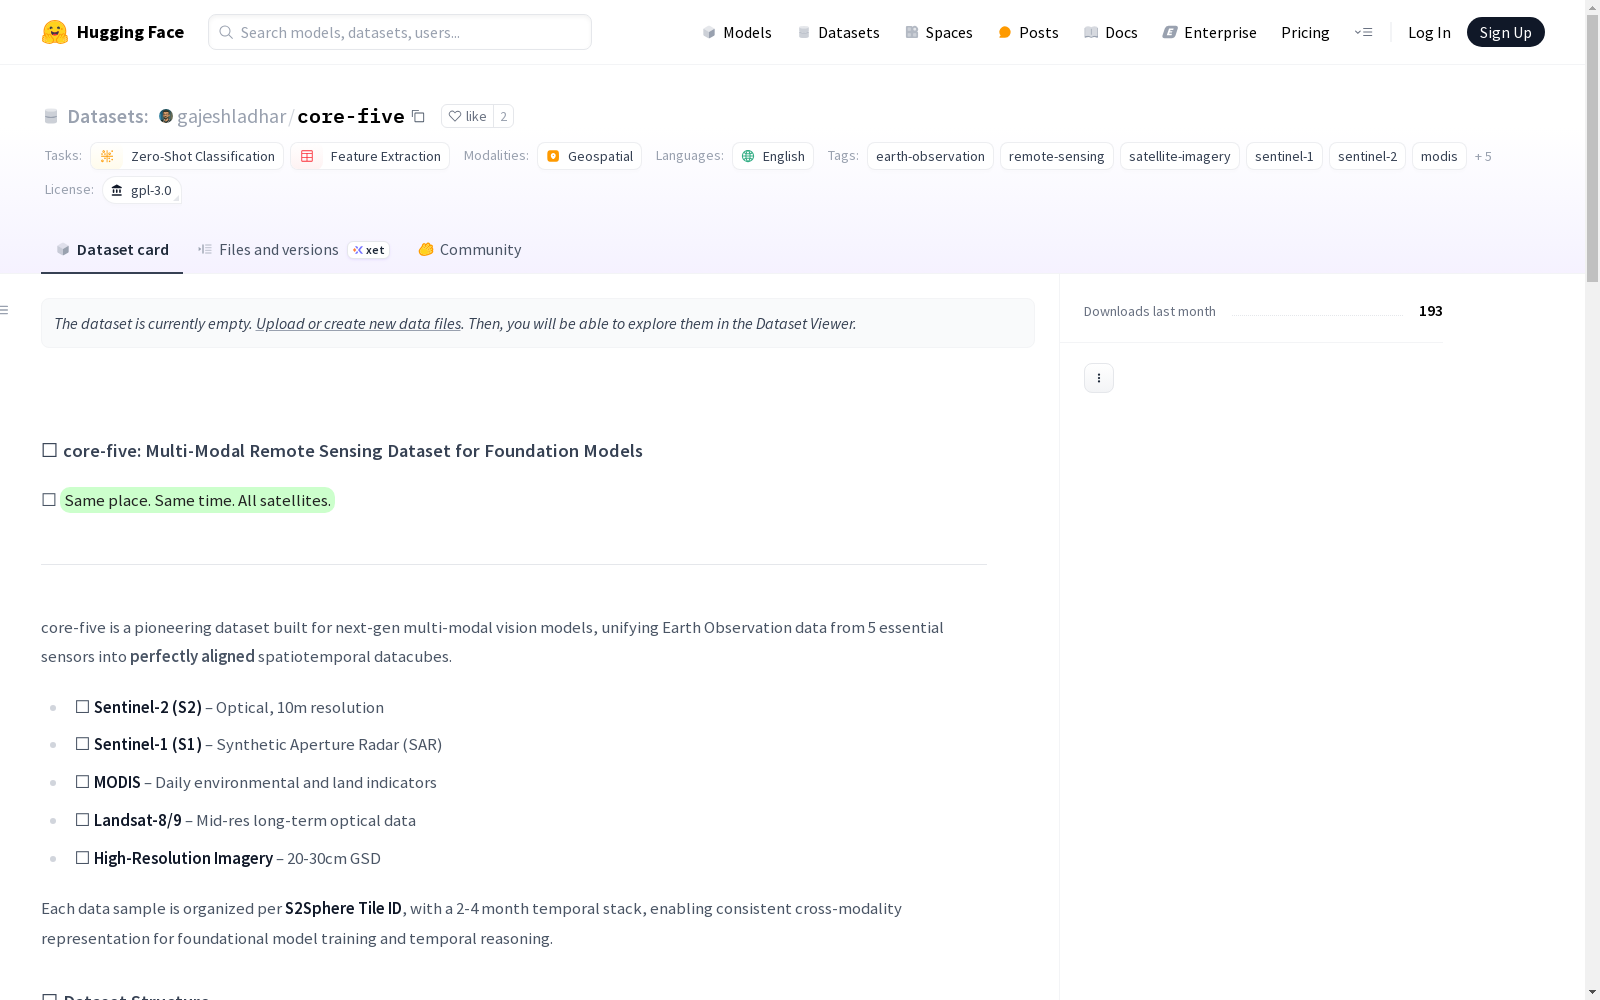Screen dimensions: 1600x1000
Task: Click the "Landsat-8/9" list item
Action: click(x=245, y=820)
